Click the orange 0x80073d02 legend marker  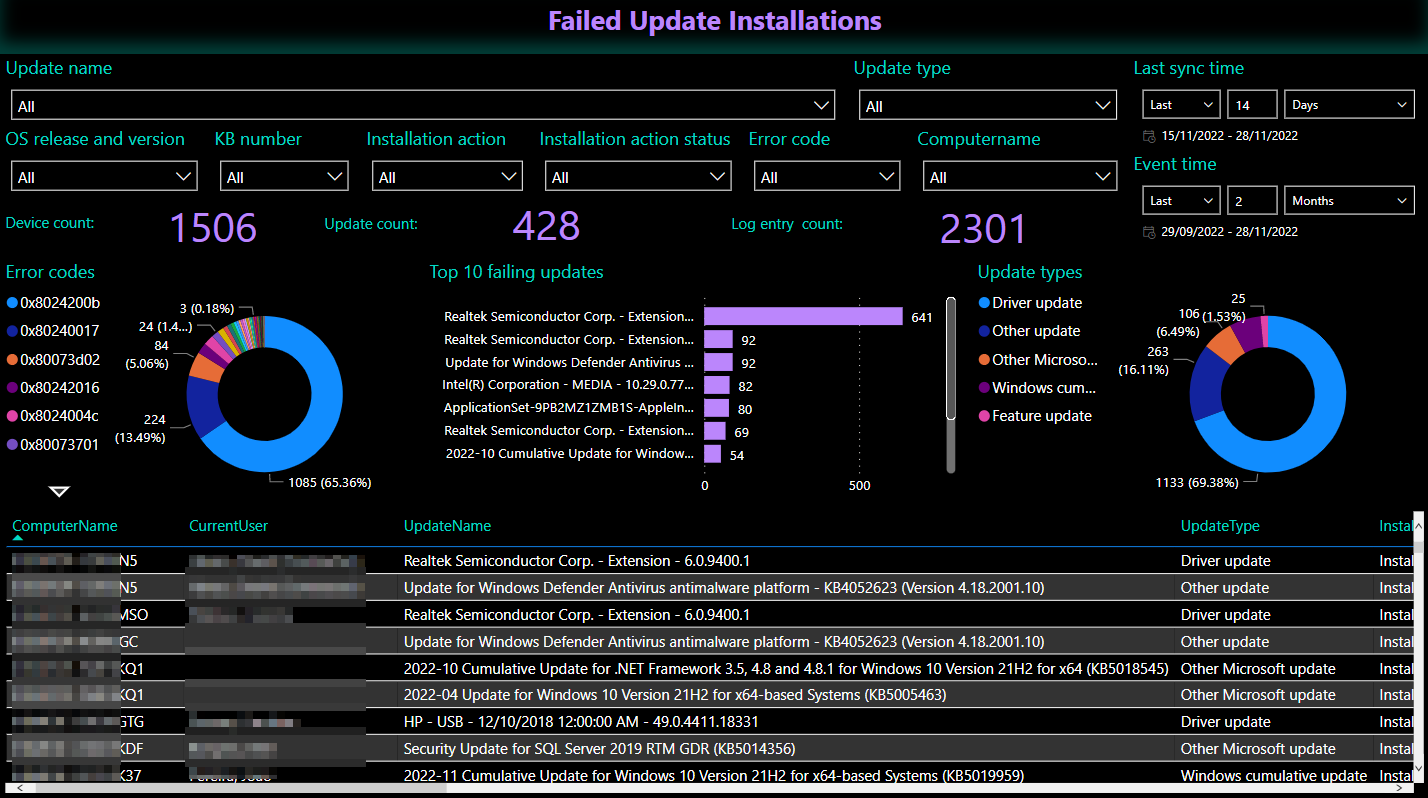12,360
